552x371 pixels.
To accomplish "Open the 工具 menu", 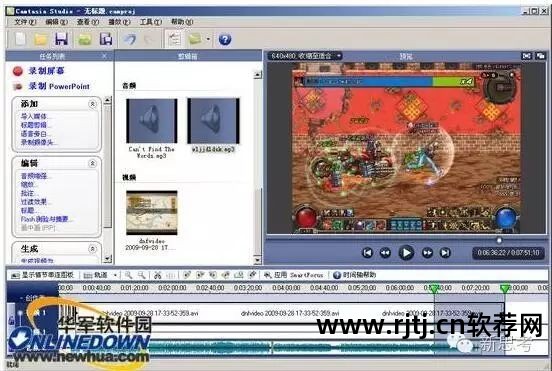I will pyautogui.click(x=151, y=22).
